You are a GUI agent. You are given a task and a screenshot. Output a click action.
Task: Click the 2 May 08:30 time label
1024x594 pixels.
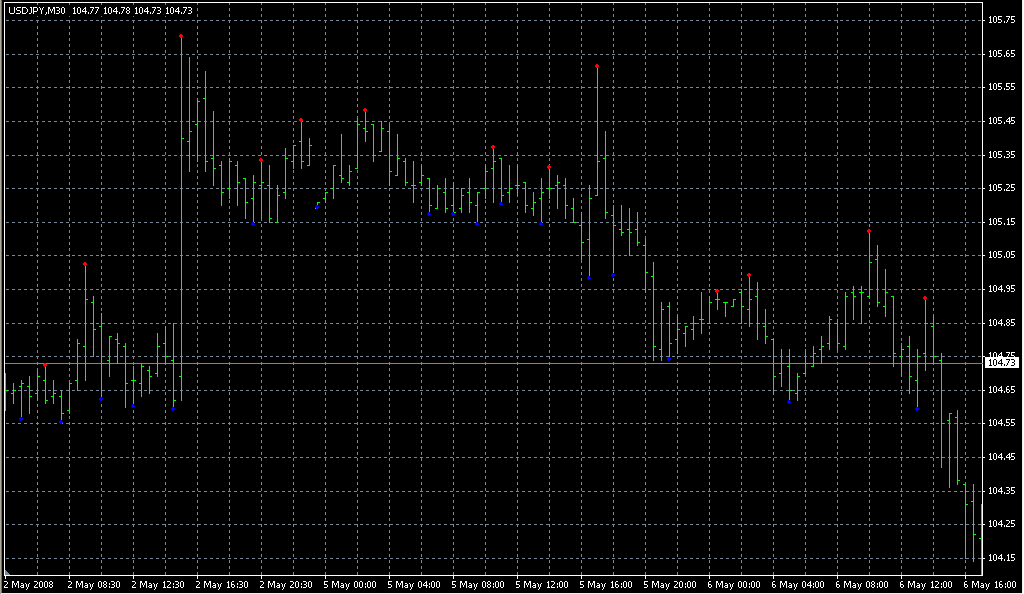tap(94, 585)
